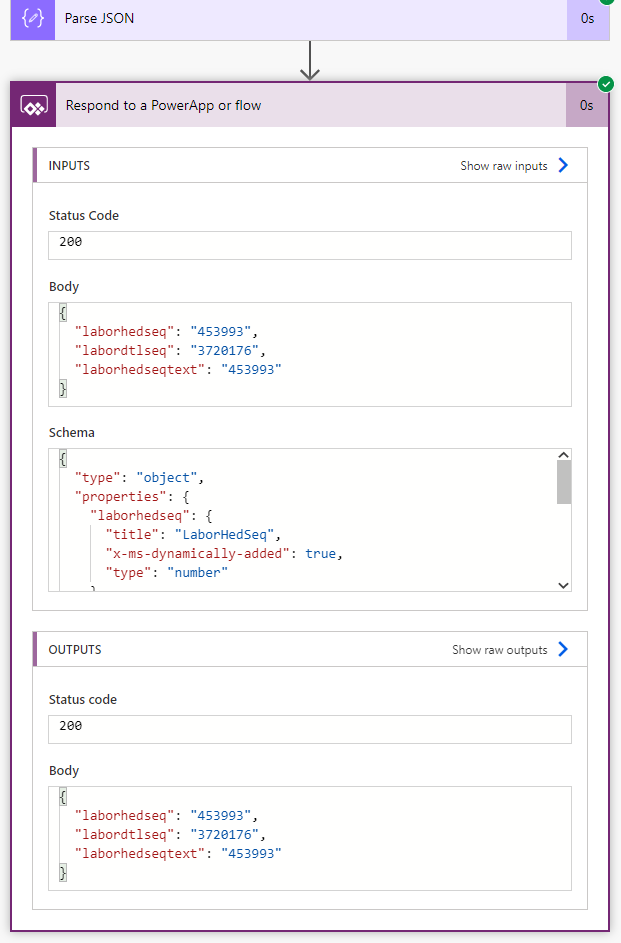
Task: Click green success checkmark on Respond action
Action: pos(605,84)
